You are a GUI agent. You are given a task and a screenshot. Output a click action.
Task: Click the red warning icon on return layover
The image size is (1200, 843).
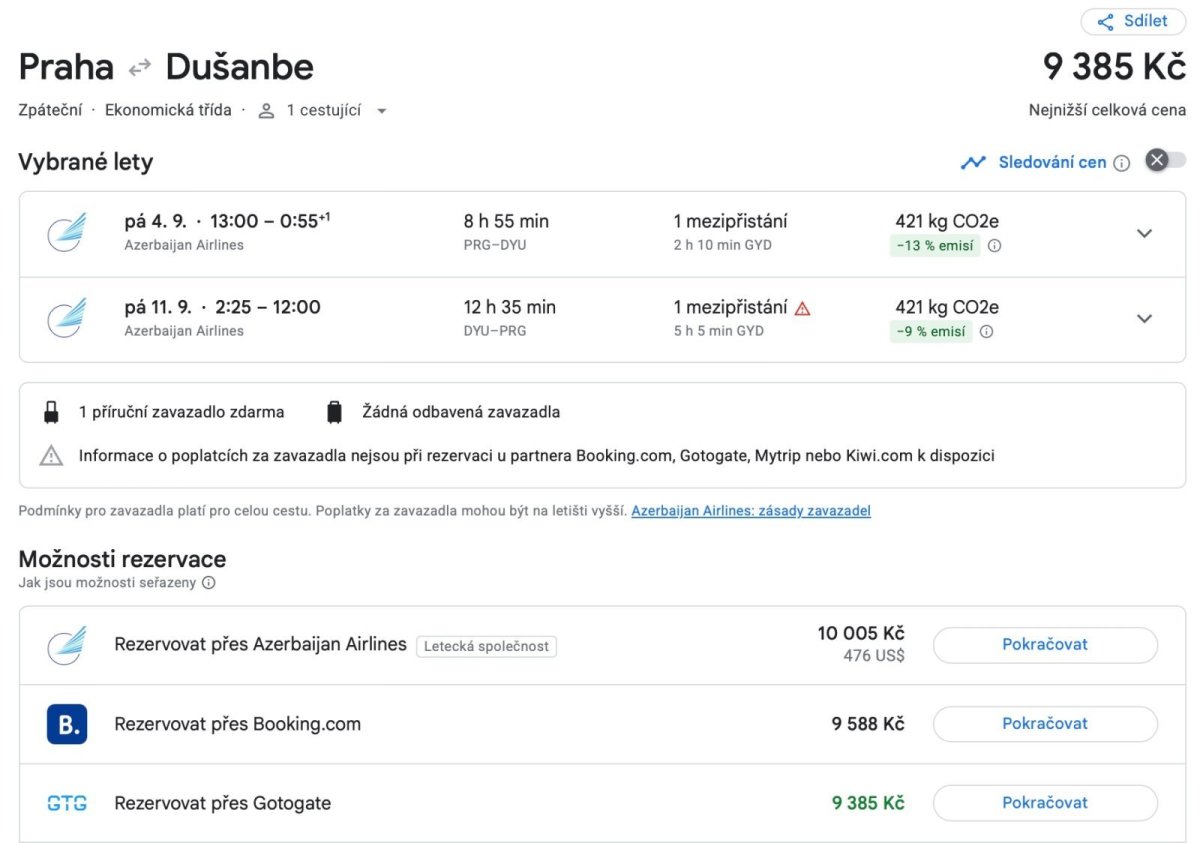point(802,308)
